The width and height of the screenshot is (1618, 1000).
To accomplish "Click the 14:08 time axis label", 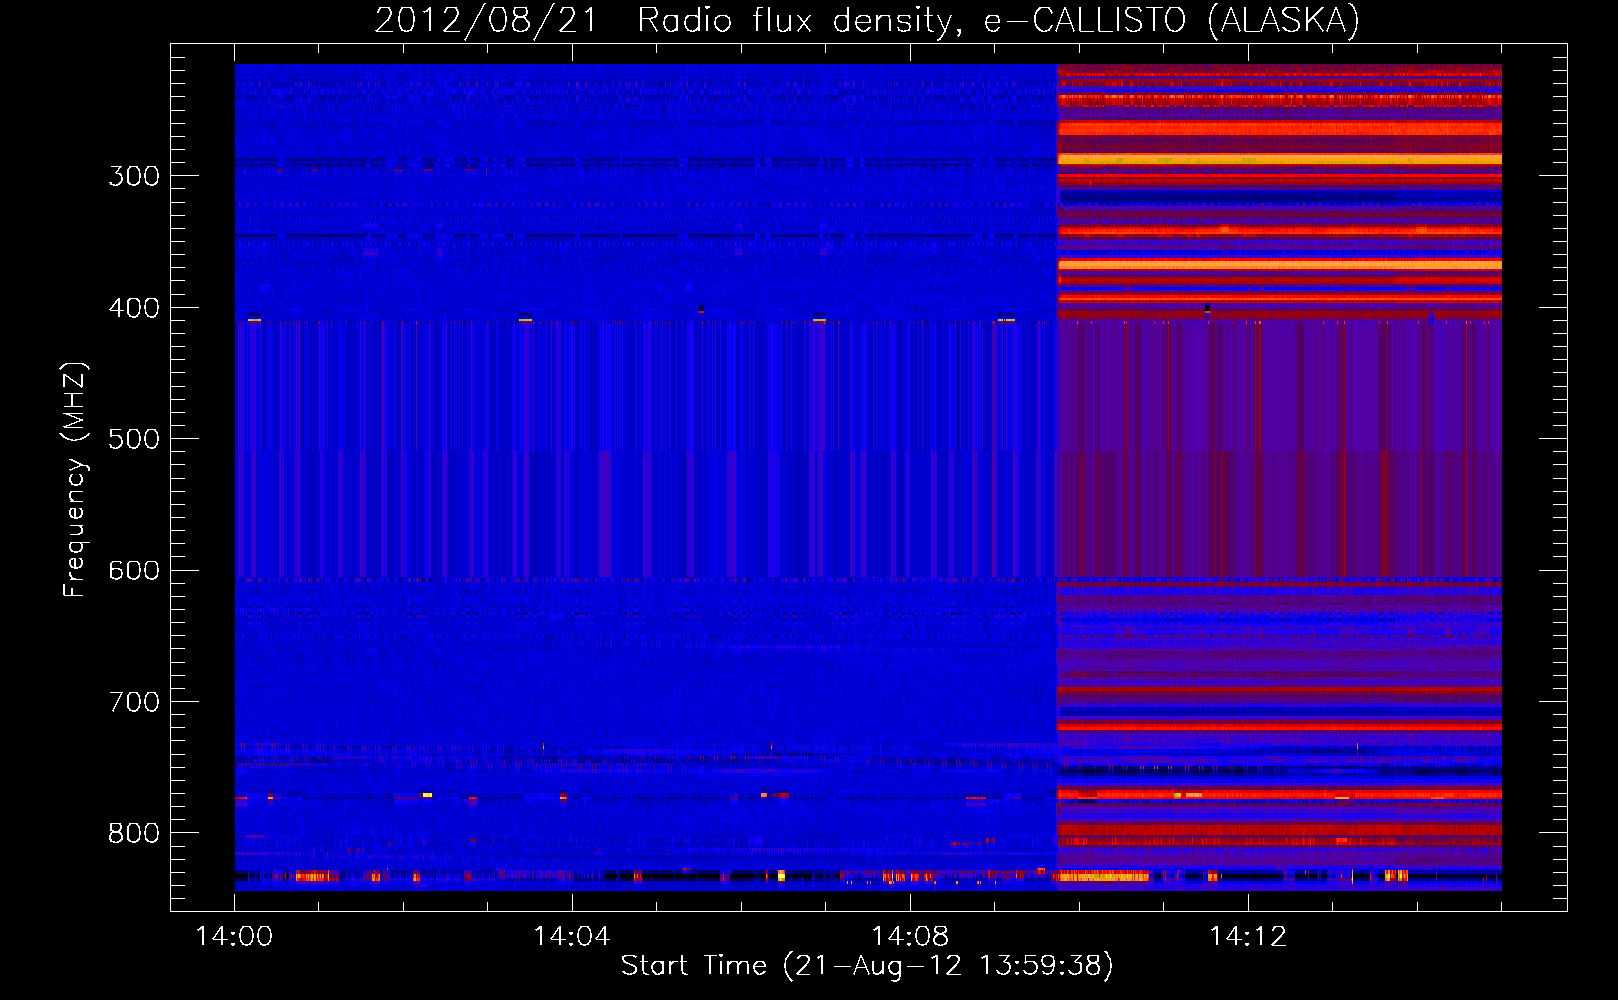I will [x=910, y=936].
